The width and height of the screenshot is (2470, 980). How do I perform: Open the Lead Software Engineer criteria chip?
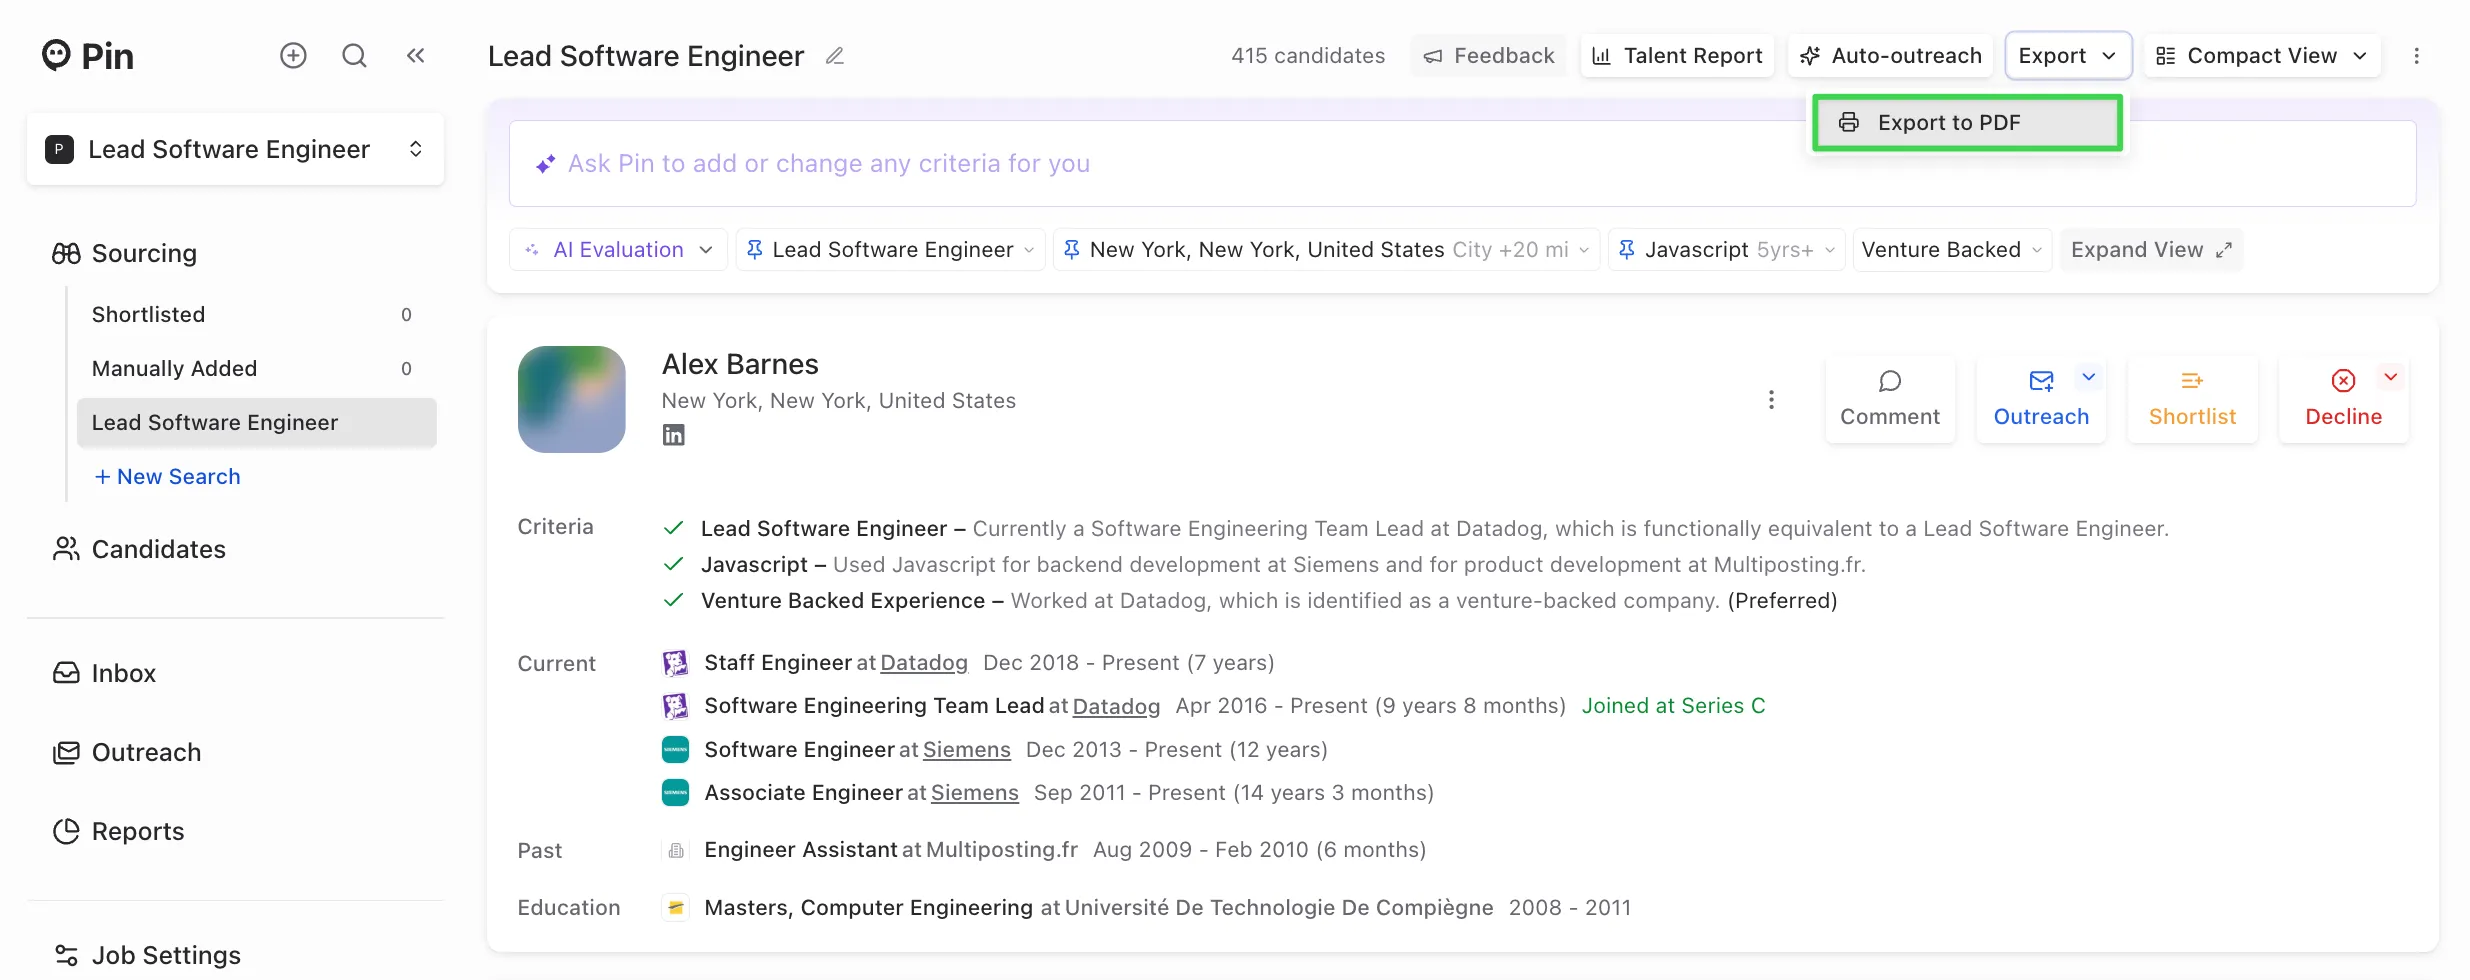[891, 249]
